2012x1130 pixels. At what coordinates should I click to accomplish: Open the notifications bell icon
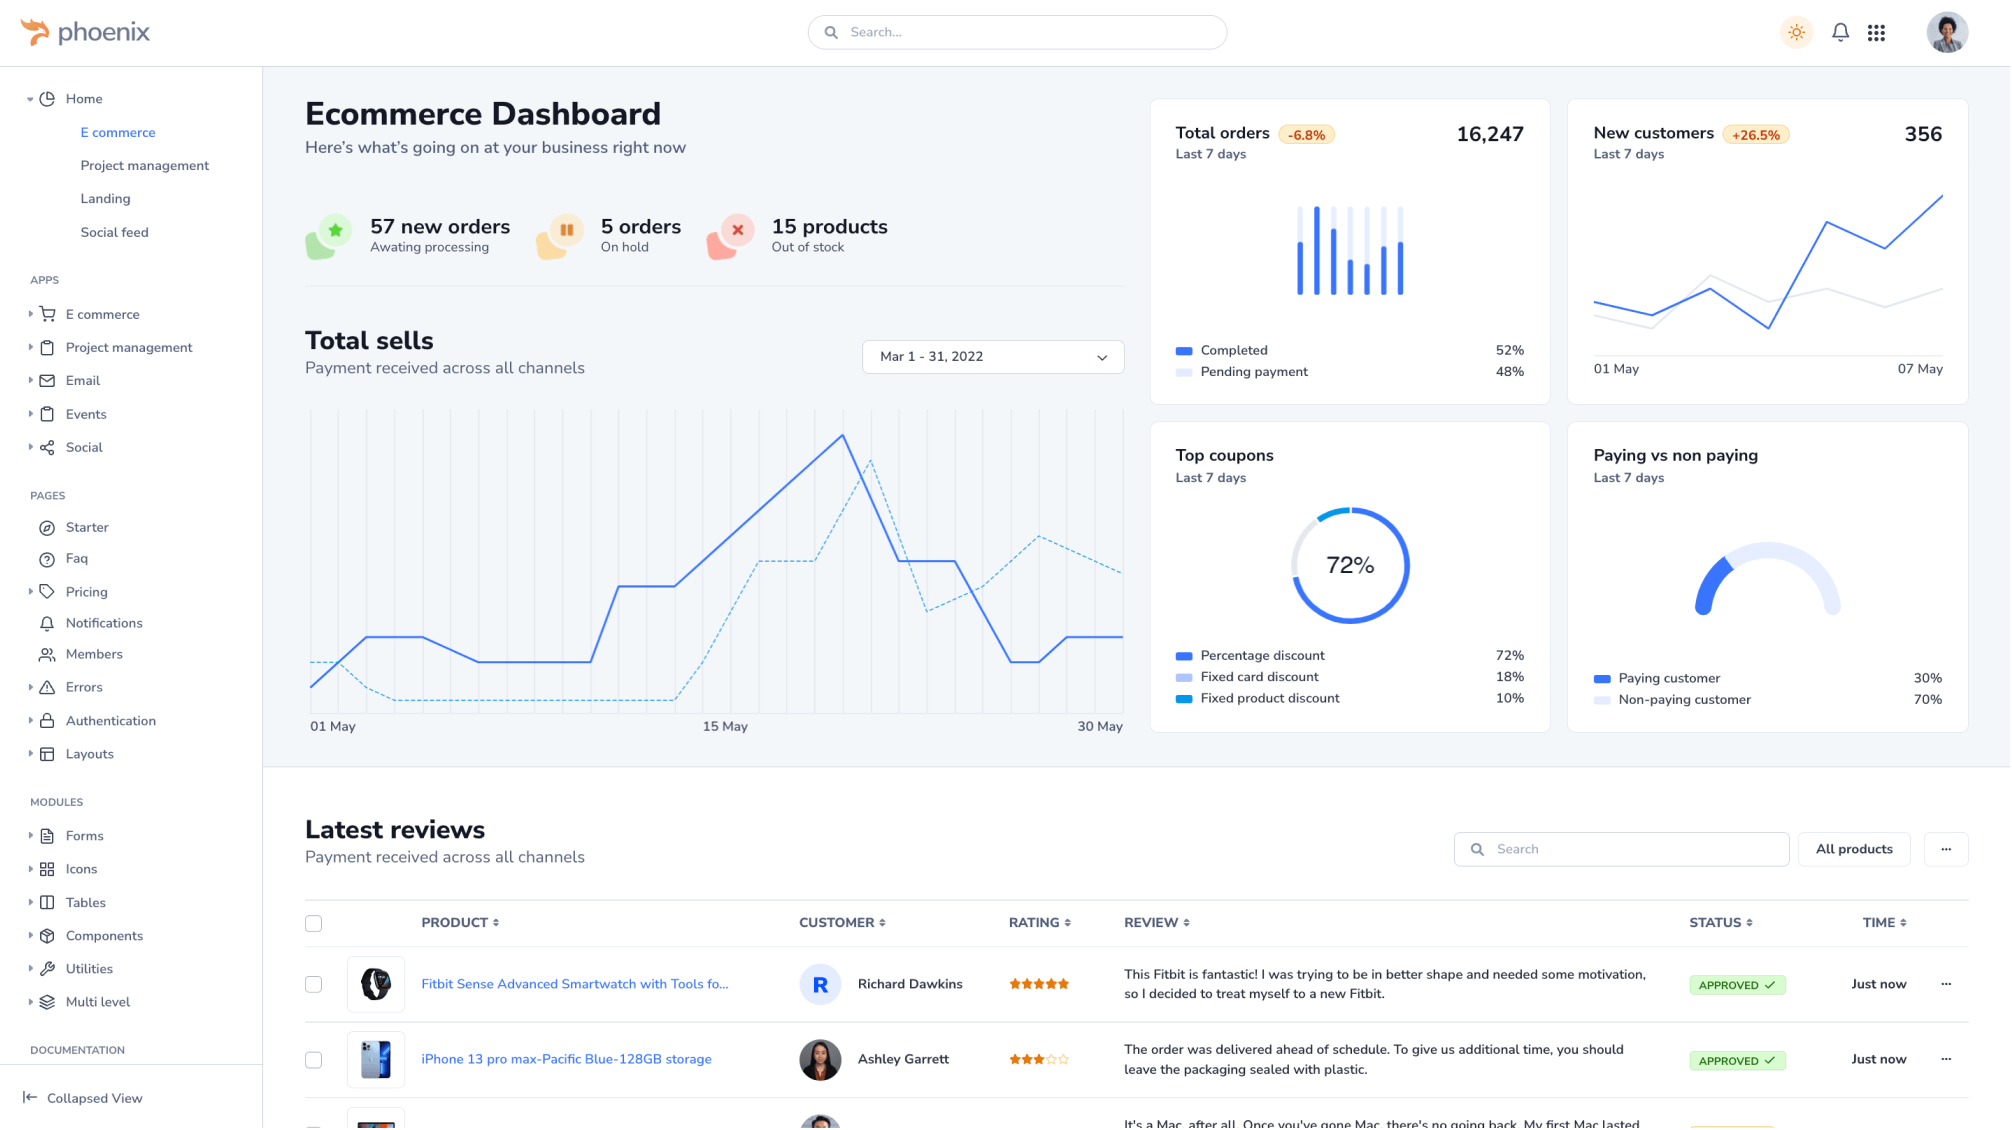pos(1840,33)
